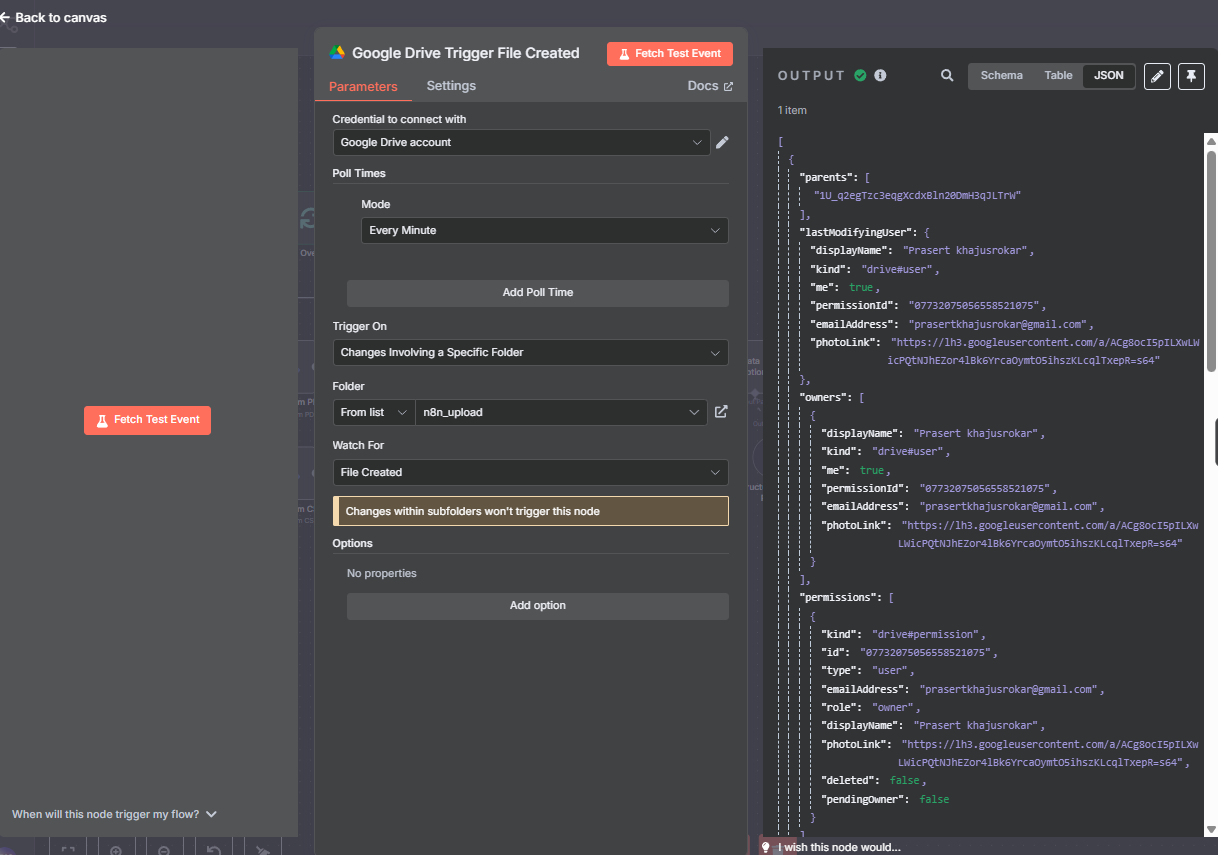Click the node title 'Google Drive Trigger File Created'
1218x855 pixels.
click(x=466, y=53)
